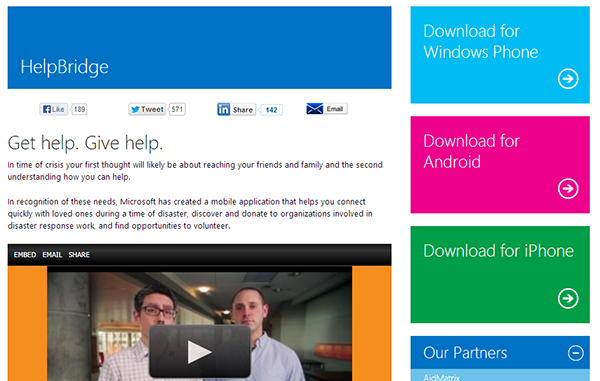This screenshot has height=381, width=600.
Task: Open the Download for Windows Phone tile
Action: point(500,55)
